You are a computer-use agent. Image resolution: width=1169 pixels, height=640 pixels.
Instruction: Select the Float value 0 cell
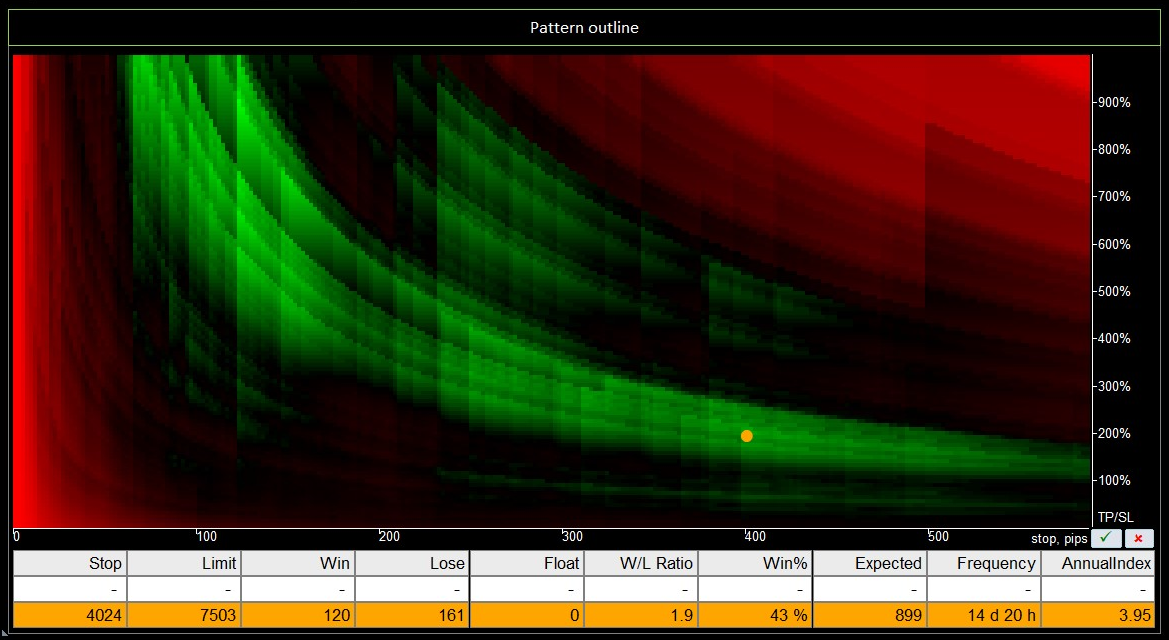(x=527, y=615)
